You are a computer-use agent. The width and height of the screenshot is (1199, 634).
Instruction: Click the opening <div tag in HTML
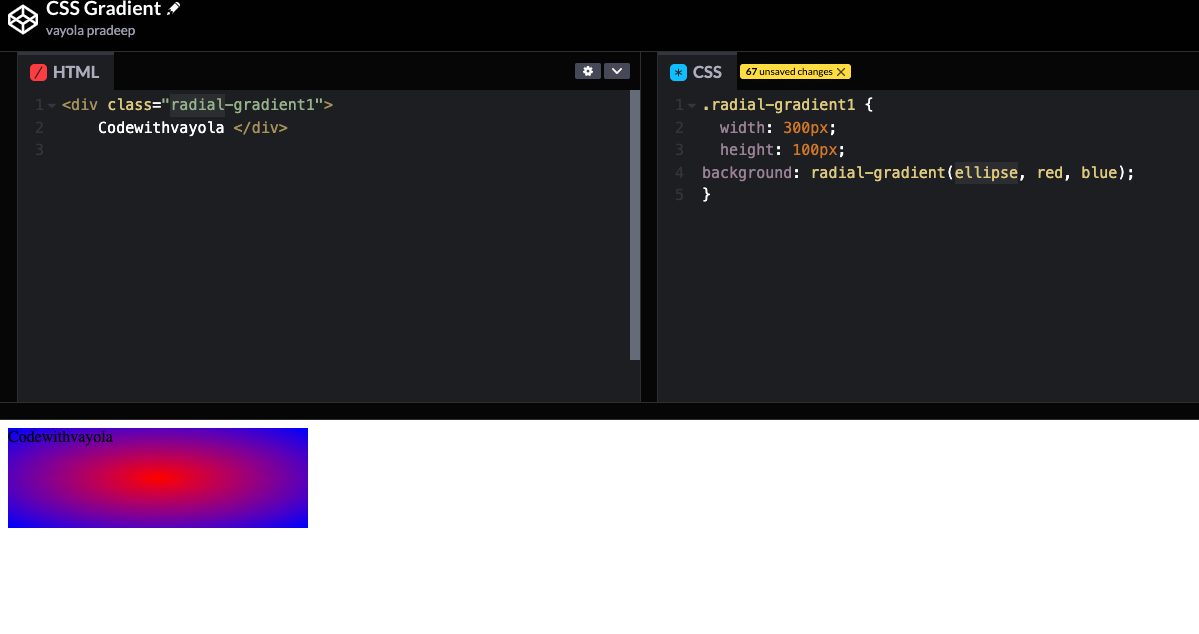(80, 105)
